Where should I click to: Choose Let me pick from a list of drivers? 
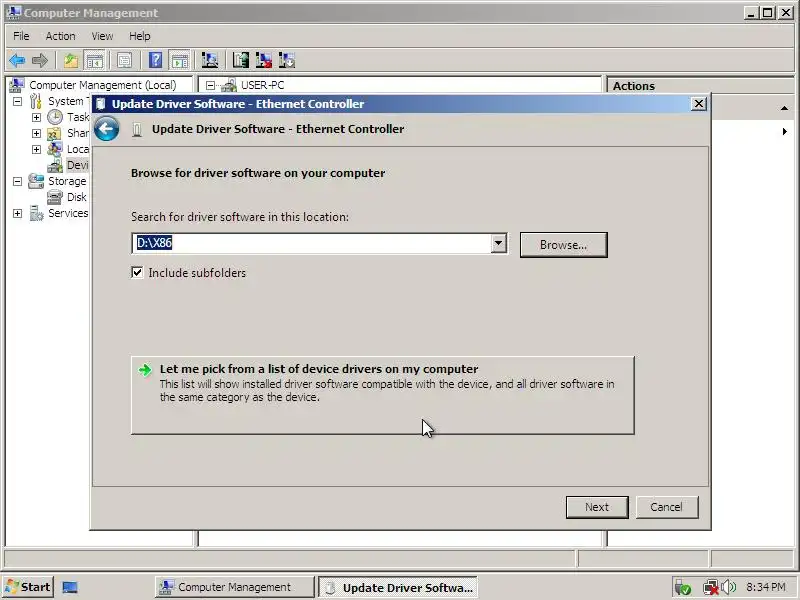point(383,395)
